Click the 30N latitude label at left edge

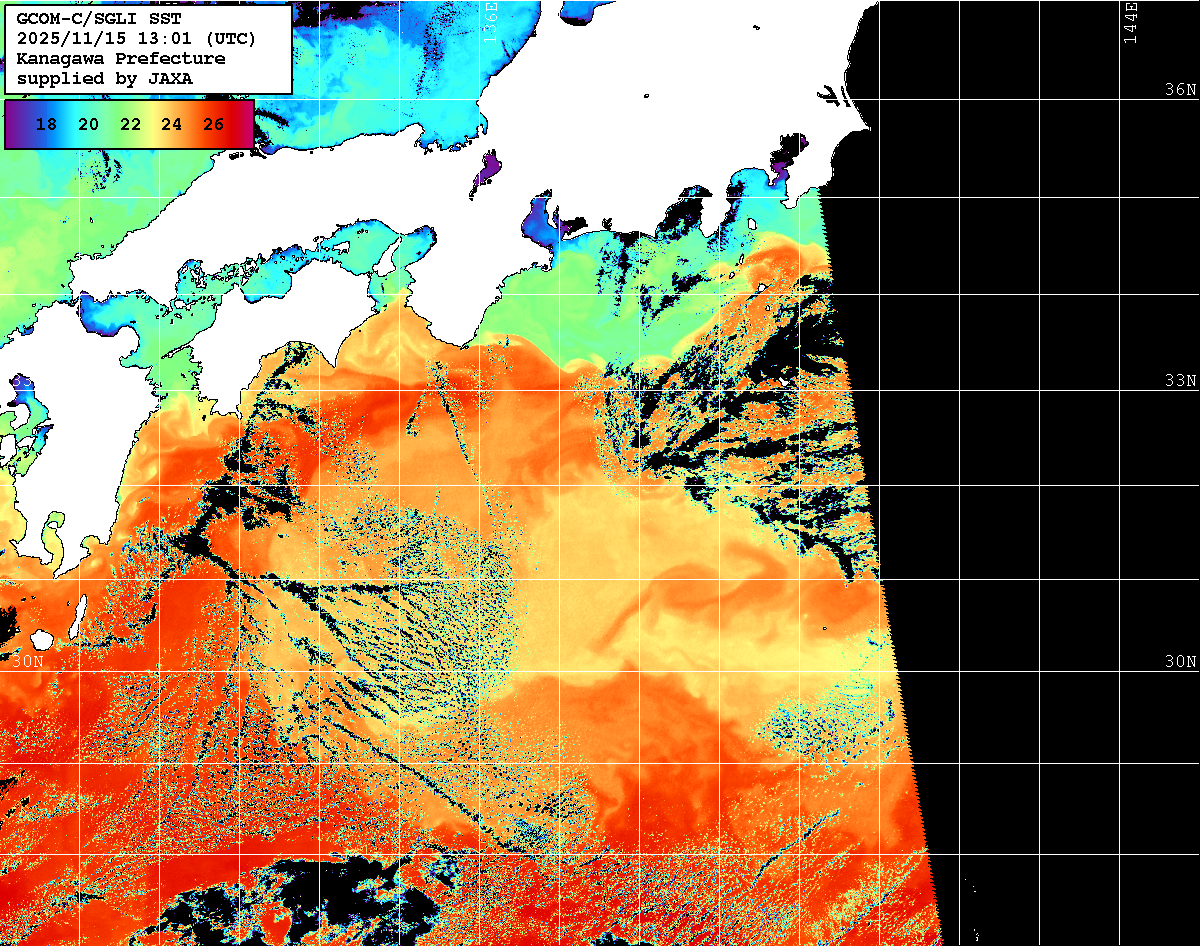coord(27,662)
